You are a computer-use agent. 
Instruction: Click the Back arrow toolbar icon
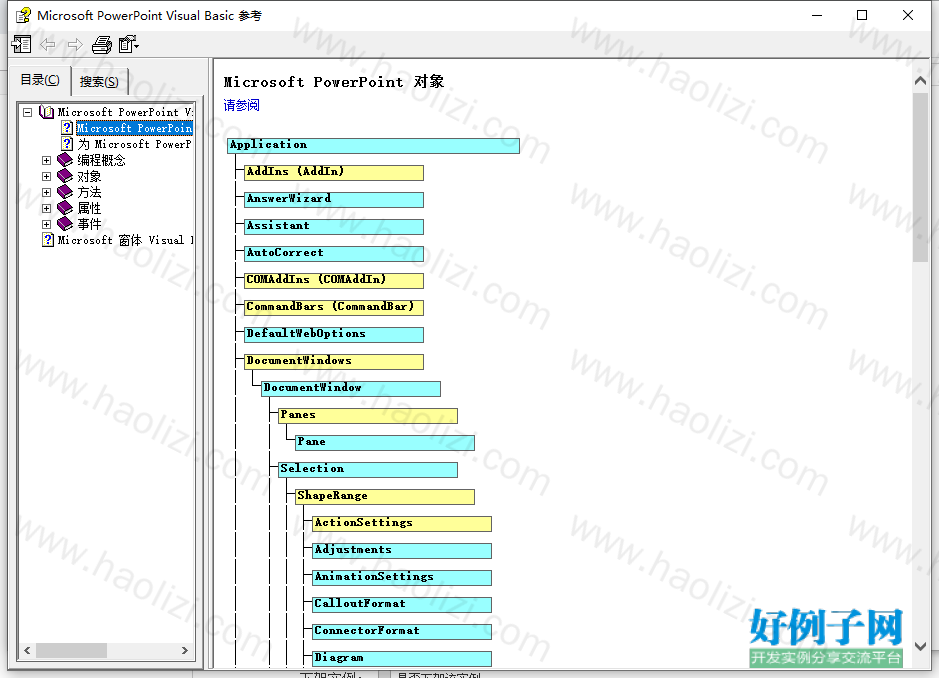tap(47, 44)
